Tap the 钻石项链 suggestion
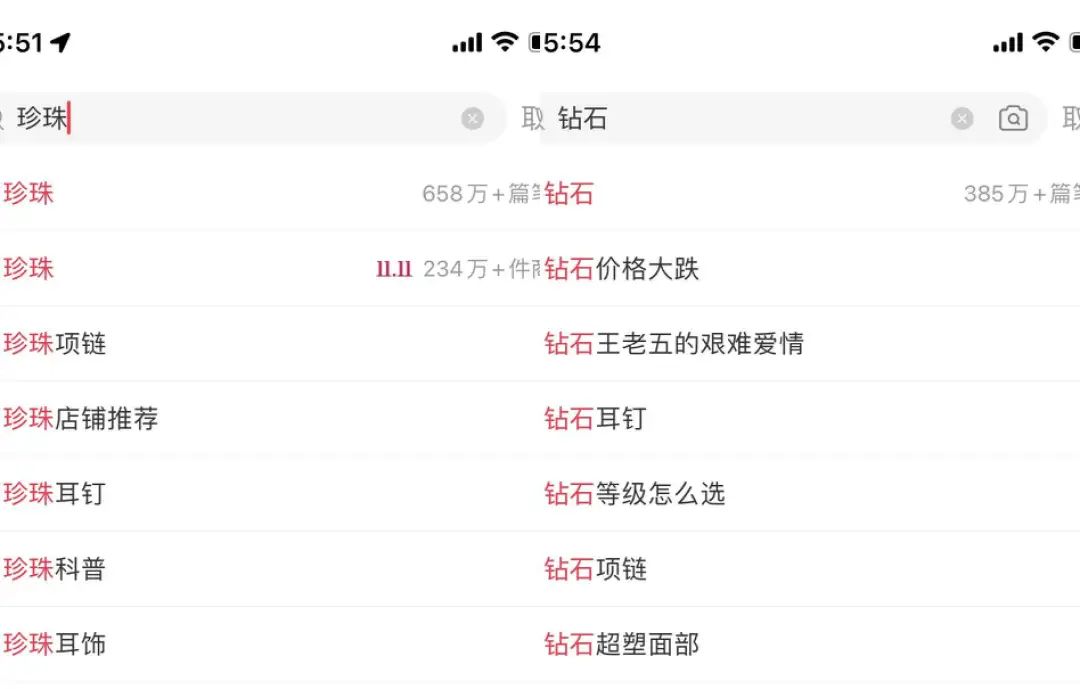 [596, 569]
